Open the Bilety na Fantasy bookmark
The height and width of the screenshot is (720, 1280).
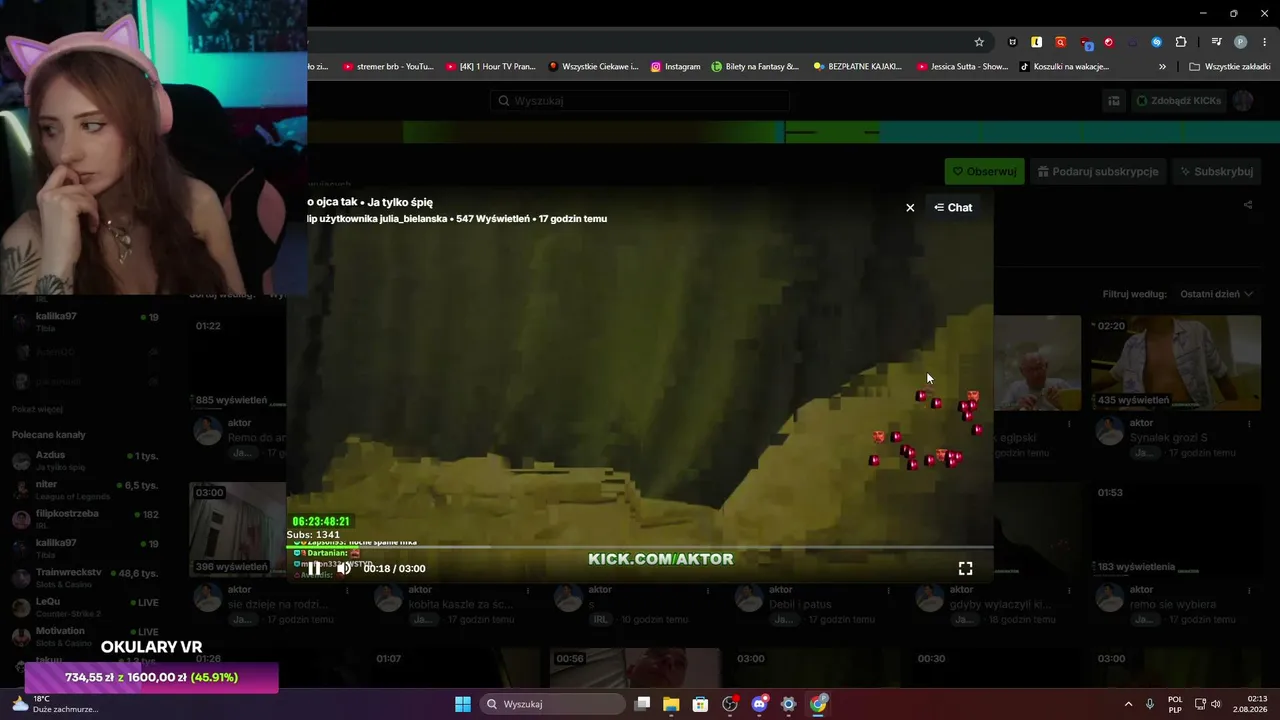756,67
